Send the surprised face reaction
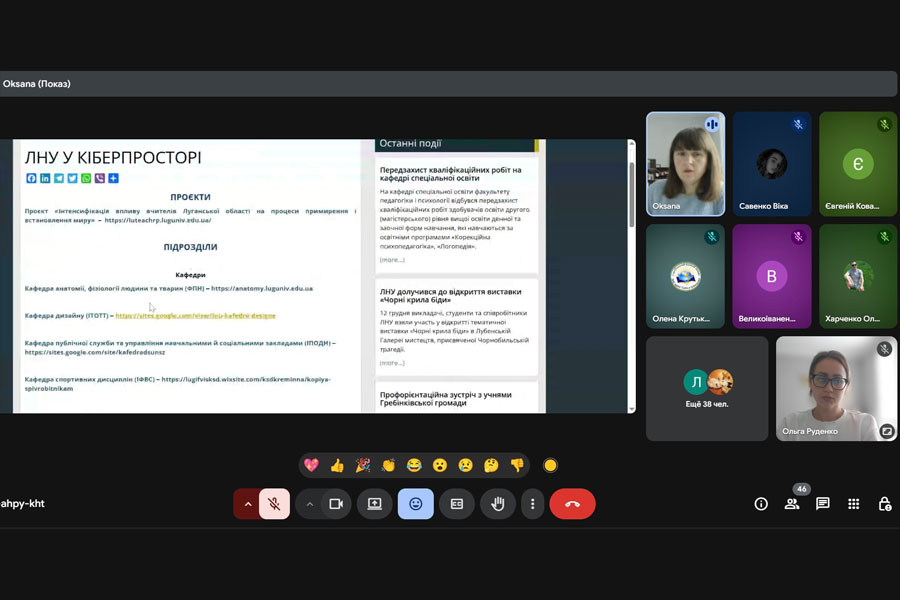900x600 pixels. tap(440, 465)
